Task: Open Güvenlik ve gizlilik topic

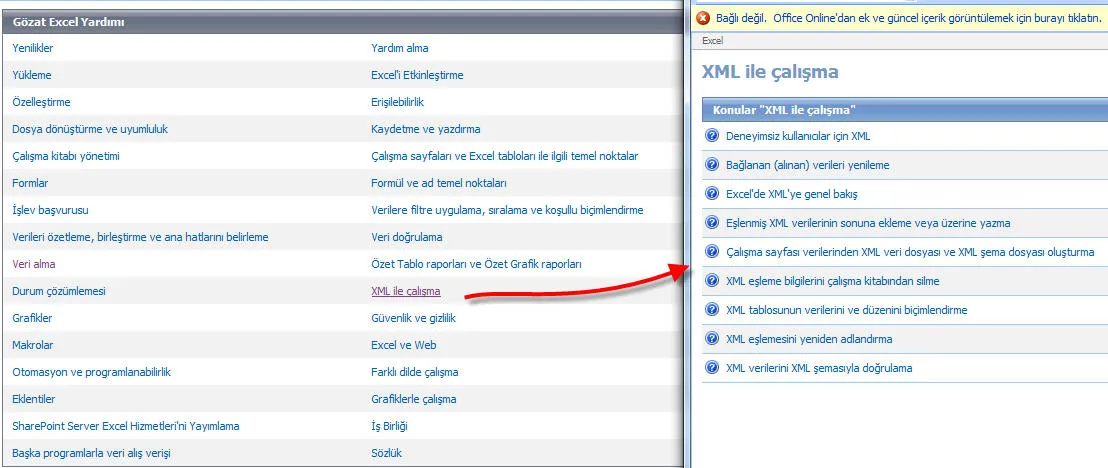Action: [413, 318]
